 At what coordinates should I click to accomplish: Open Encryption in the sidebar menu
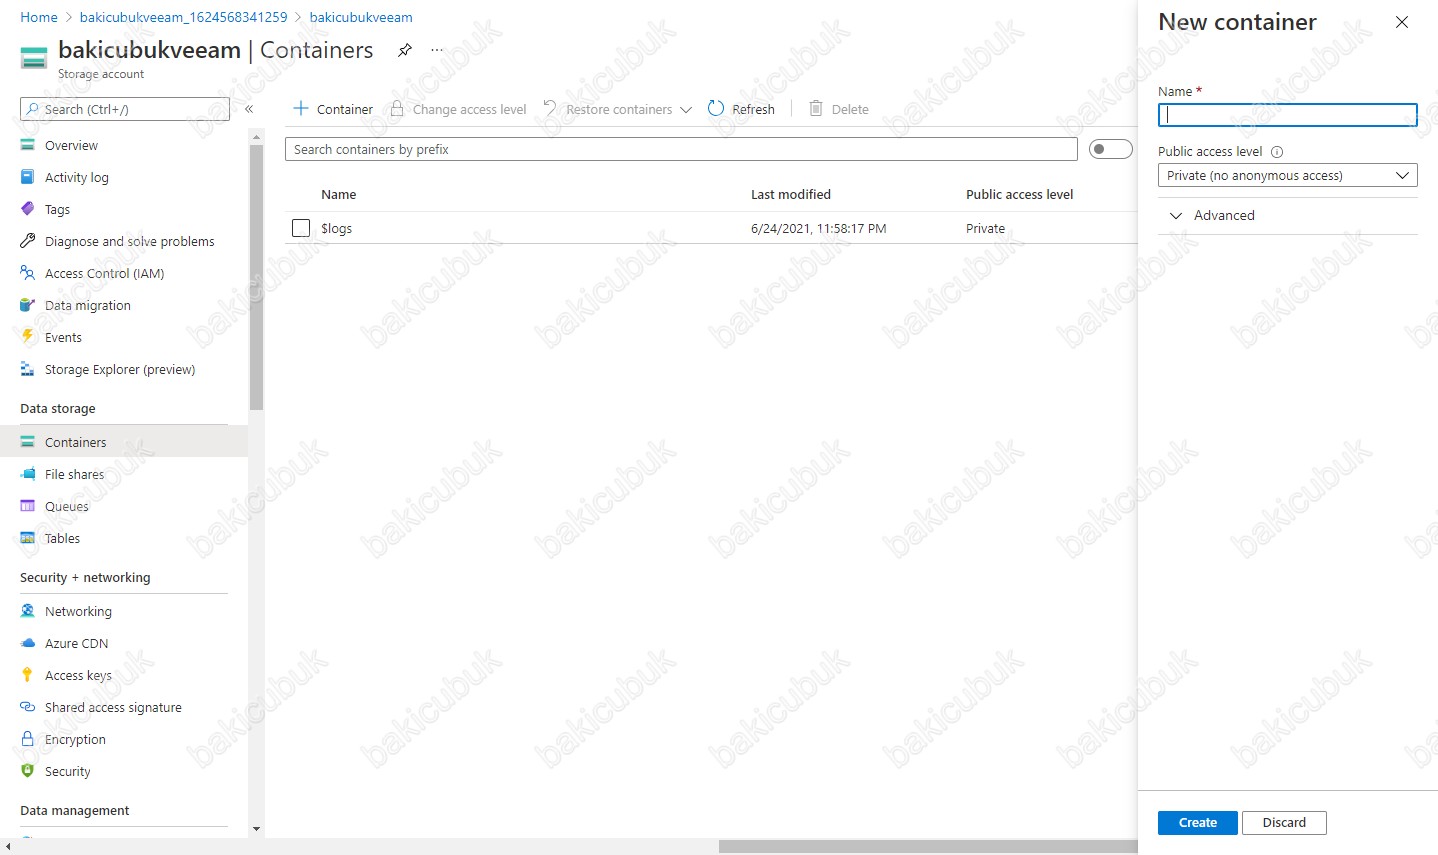click(75, 739)
